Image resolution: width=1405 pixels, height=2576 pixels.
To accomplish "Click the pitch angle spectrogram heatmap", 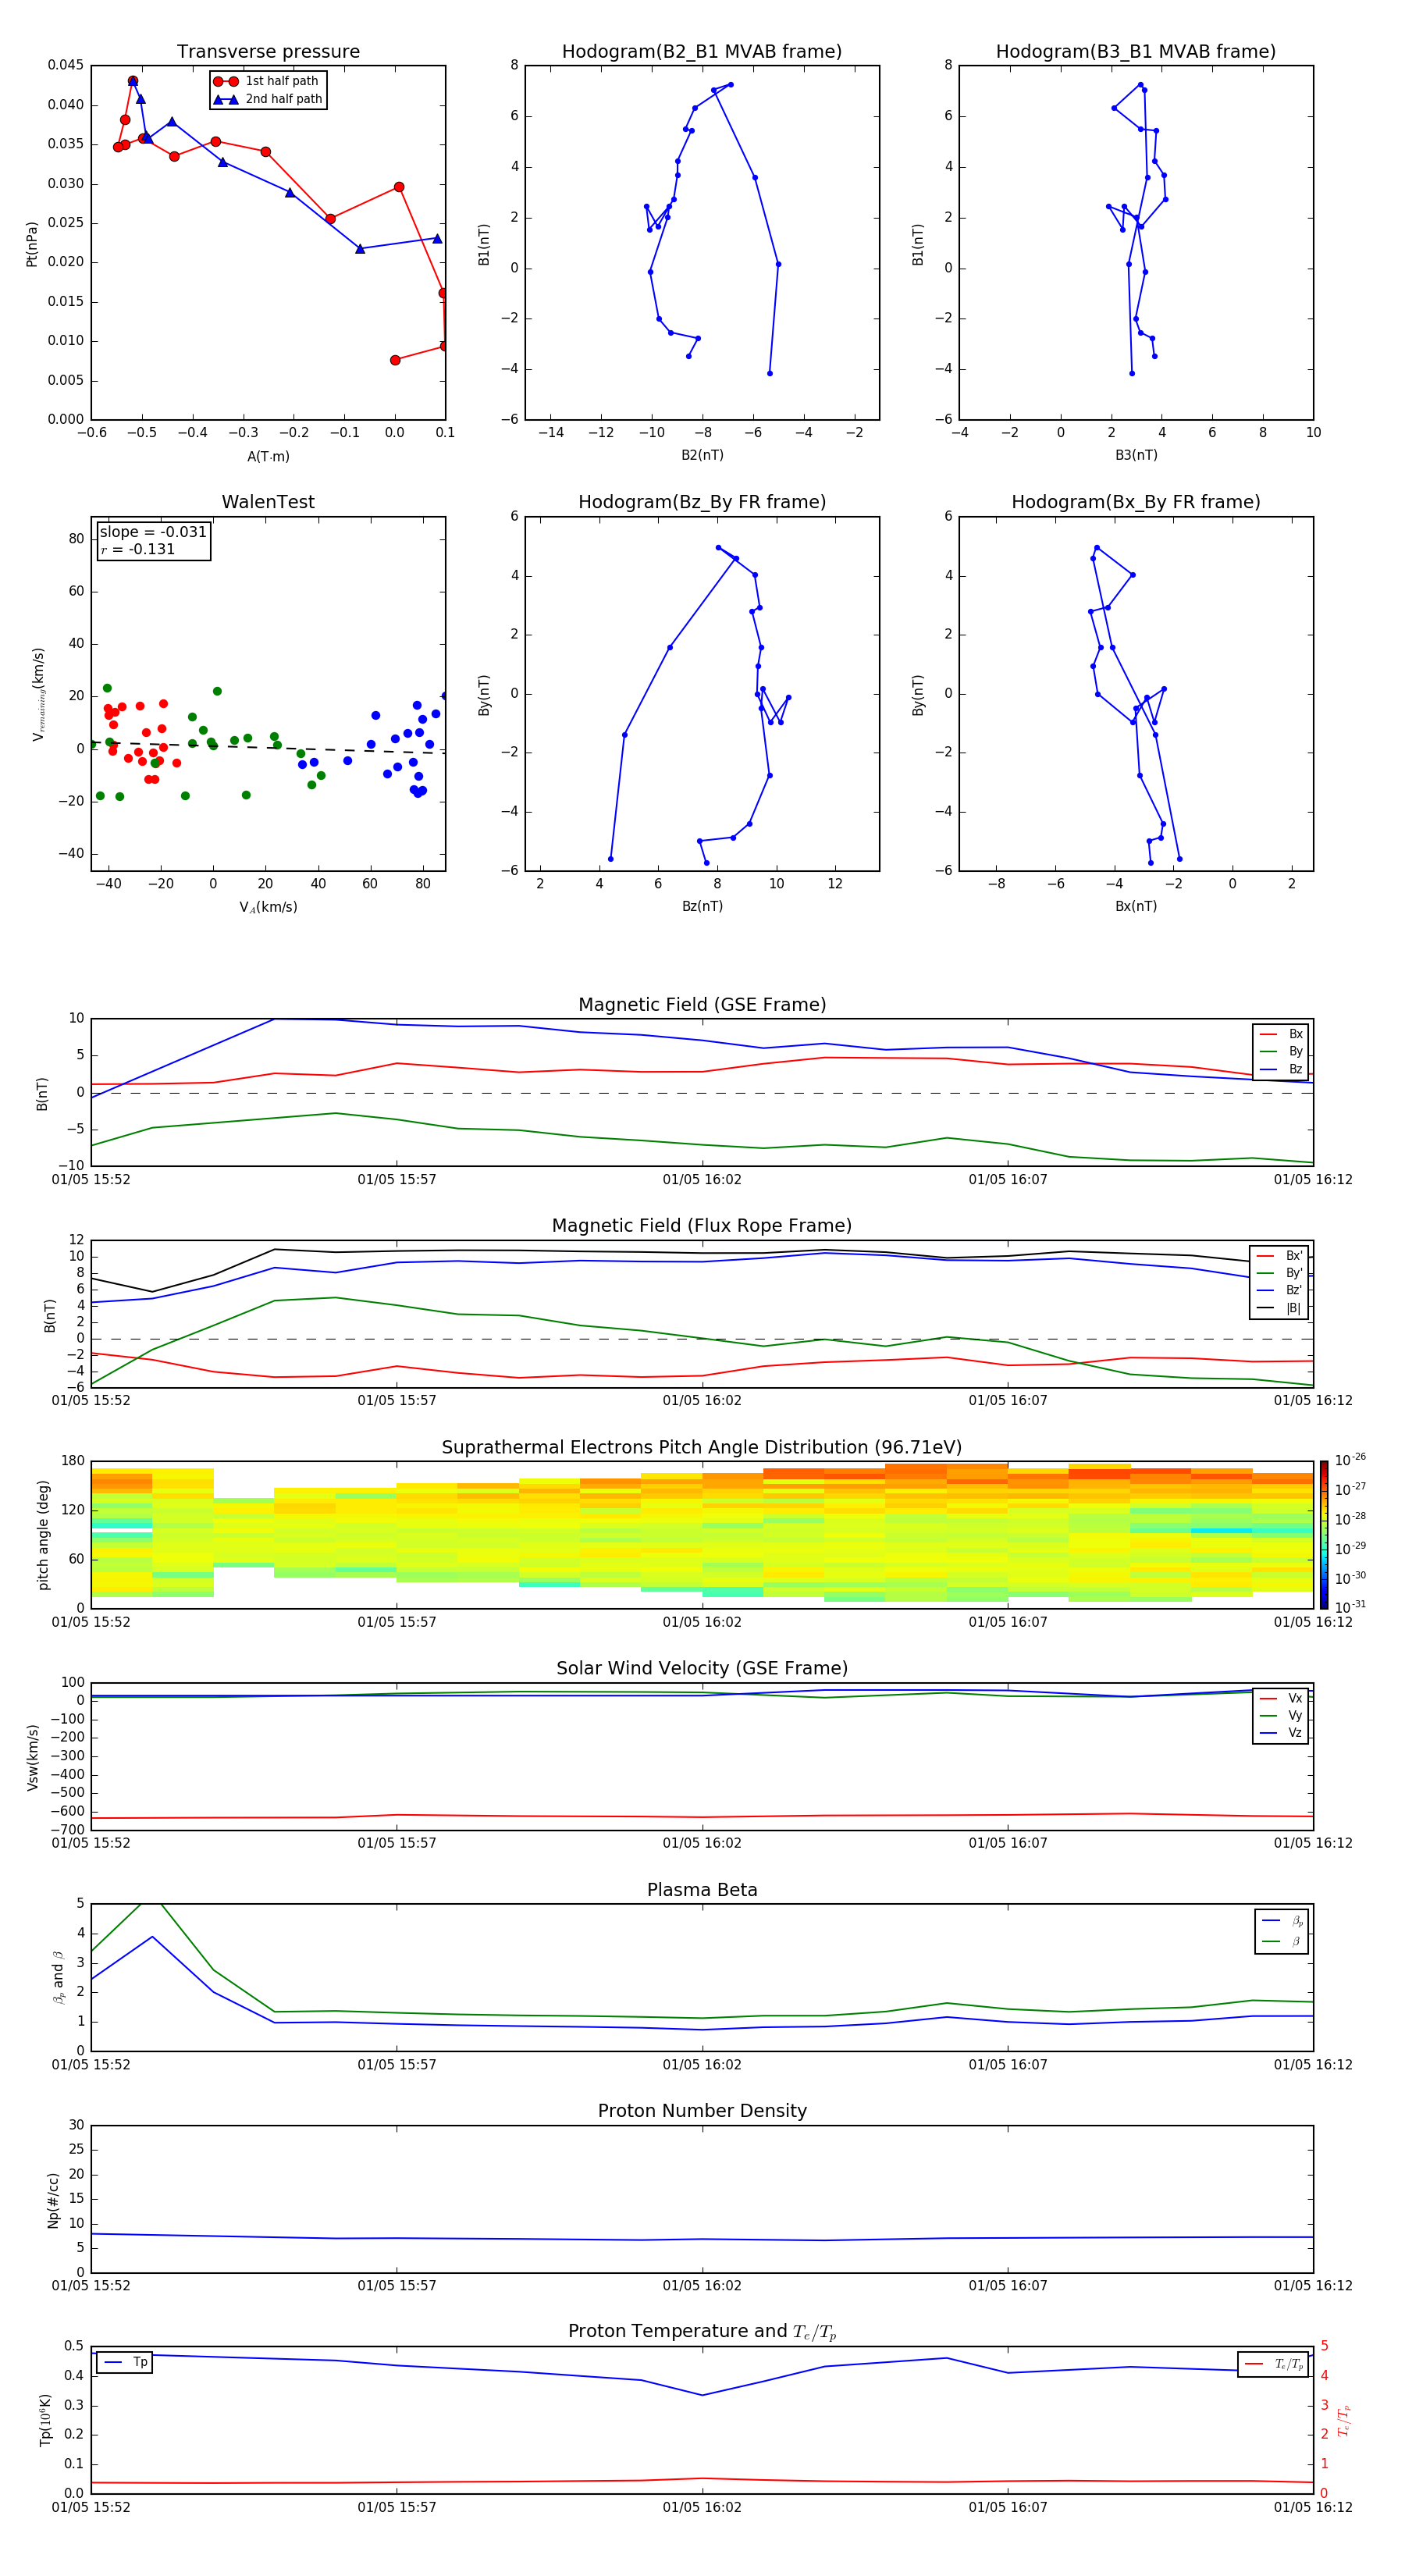I will coord(702,1534).
